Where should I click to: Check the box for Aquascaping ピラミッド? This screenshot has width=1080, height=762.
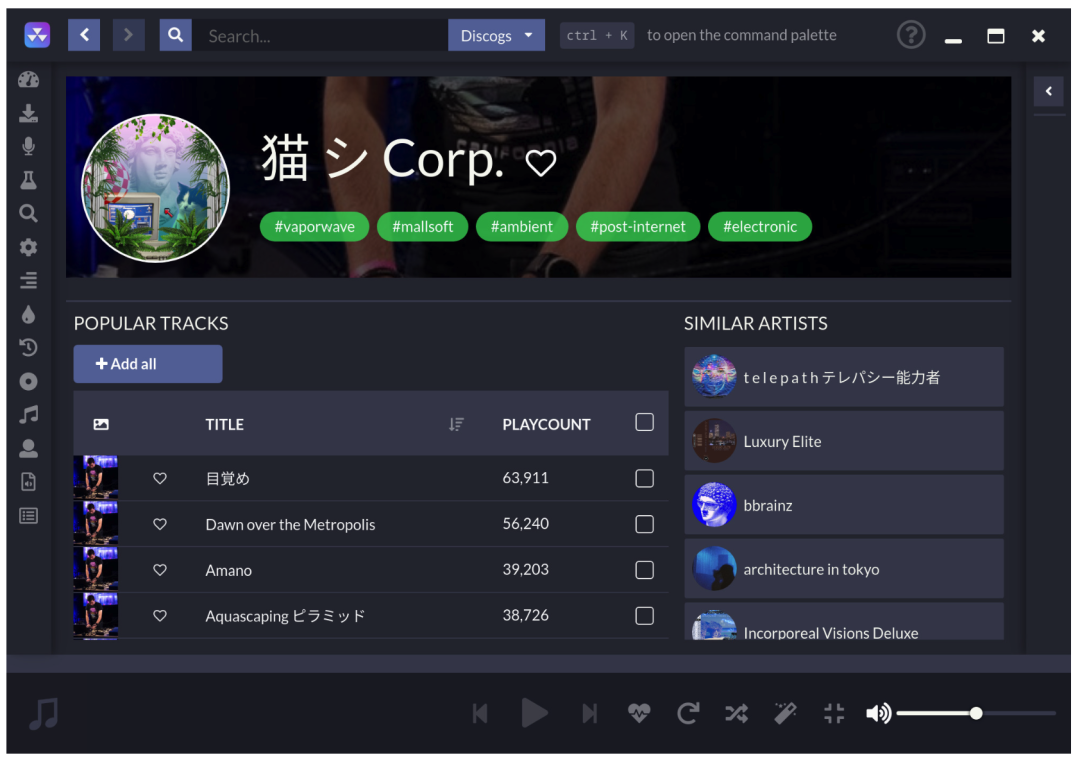coord(644,615)
